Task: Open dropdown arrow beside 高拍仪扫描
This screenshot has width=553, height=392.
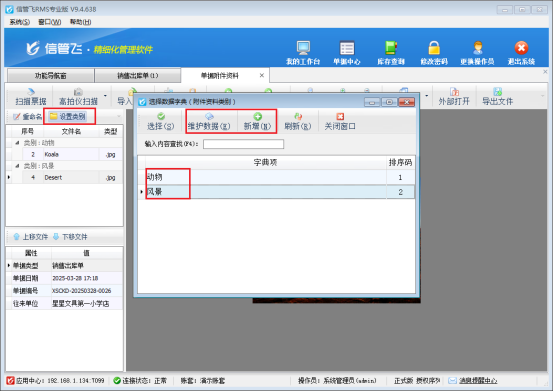Action: [x=105, y=96]
